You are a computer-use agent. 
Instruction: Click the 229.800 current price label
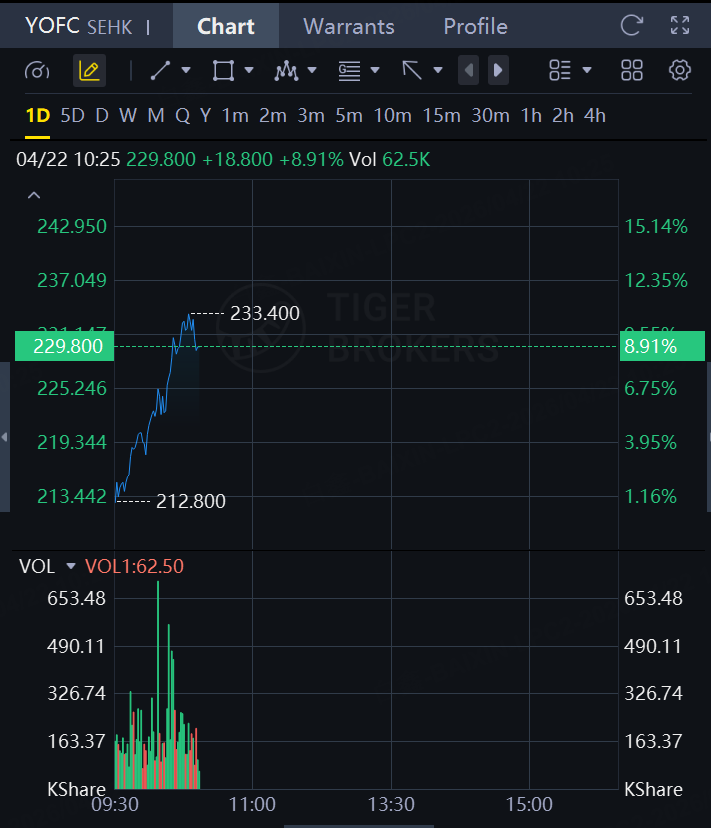click(x=65, y=347)
